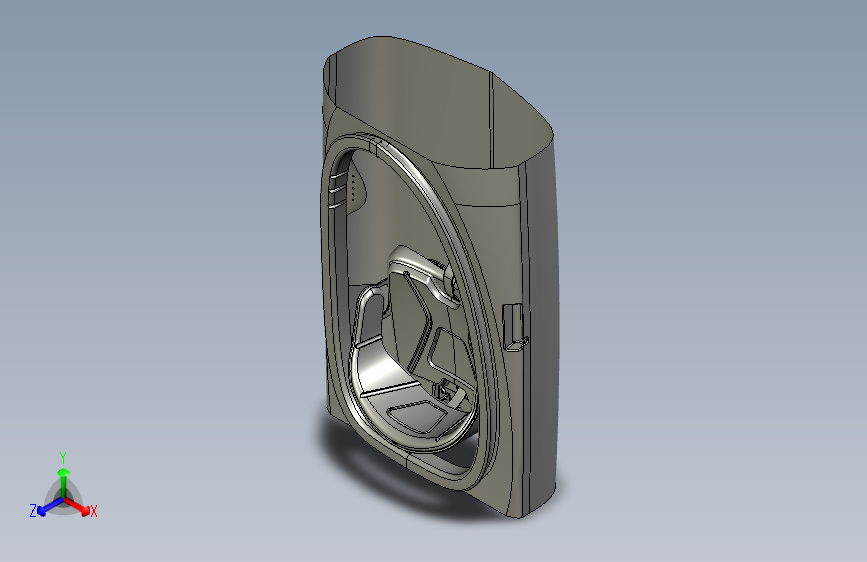Click the blue Z axis arrow
This screenshot has width=867, height=562.
click(50, 507)
